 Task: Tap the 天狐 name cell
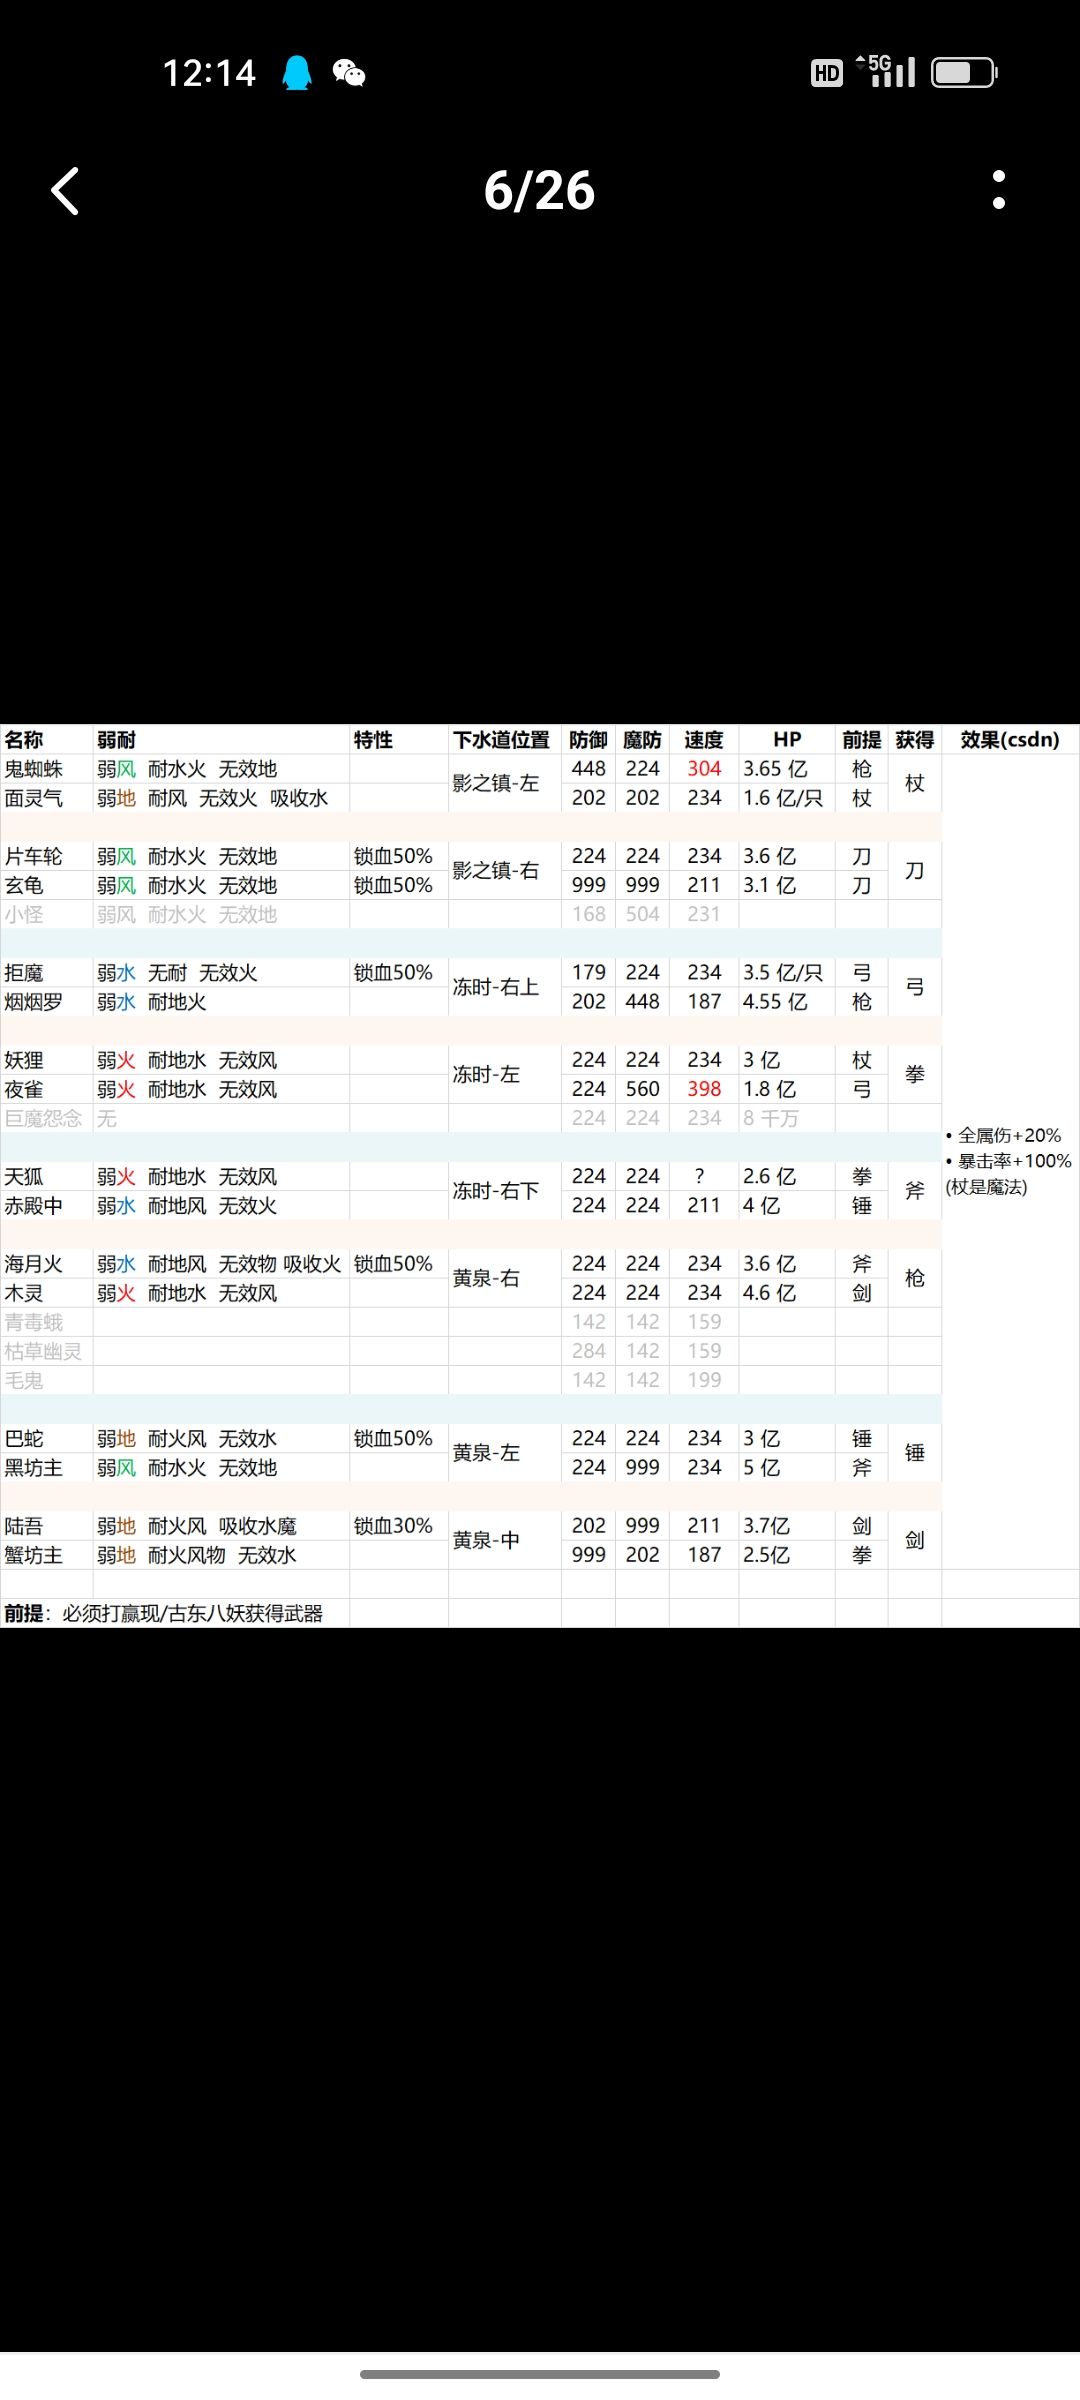[24, 1176]
